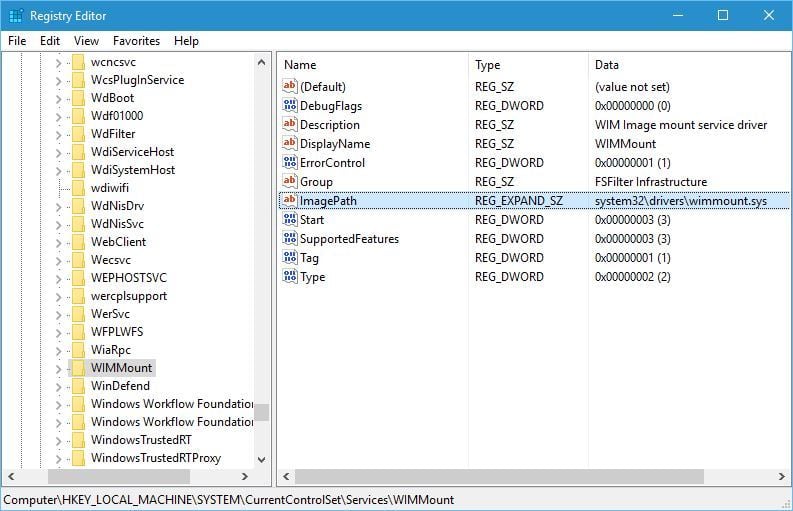This screenshot has width=793, height=511.
Task: Click the folder icon of WiaRpc key
Action: (x=78, y=350)
